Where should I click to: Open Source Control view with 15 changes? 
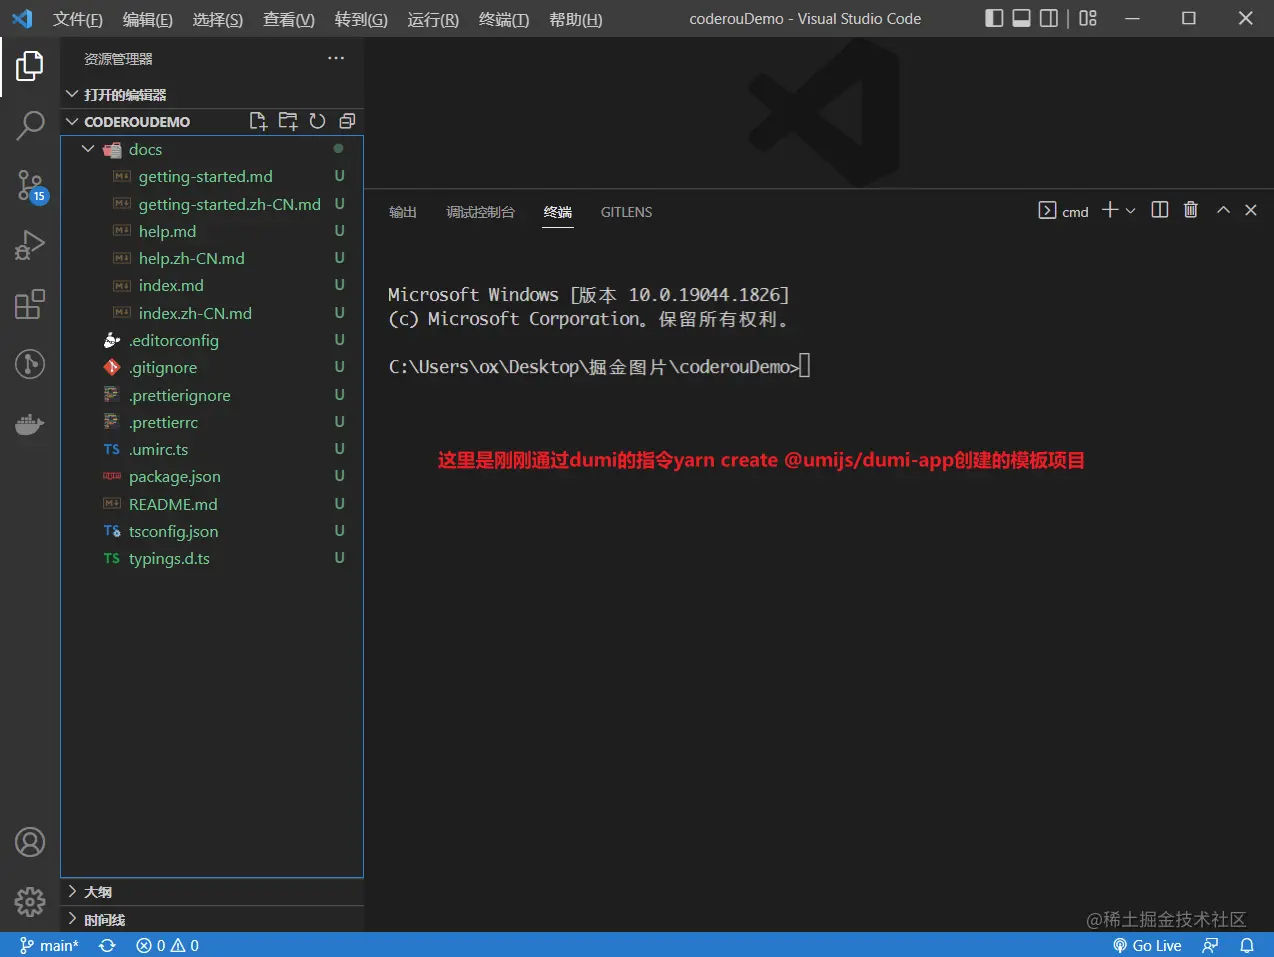pyautogui.click(x=30, y=185)
